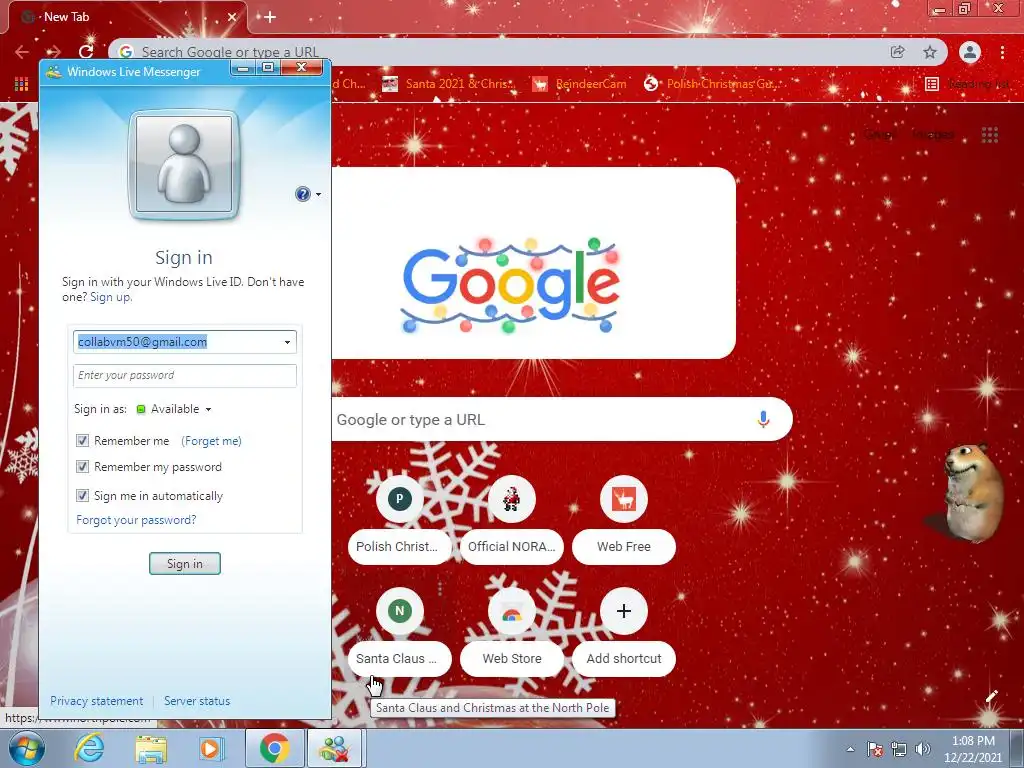
Task: Reload the page in Chrome
Action: pyautogui.click(x=86, y=52)
